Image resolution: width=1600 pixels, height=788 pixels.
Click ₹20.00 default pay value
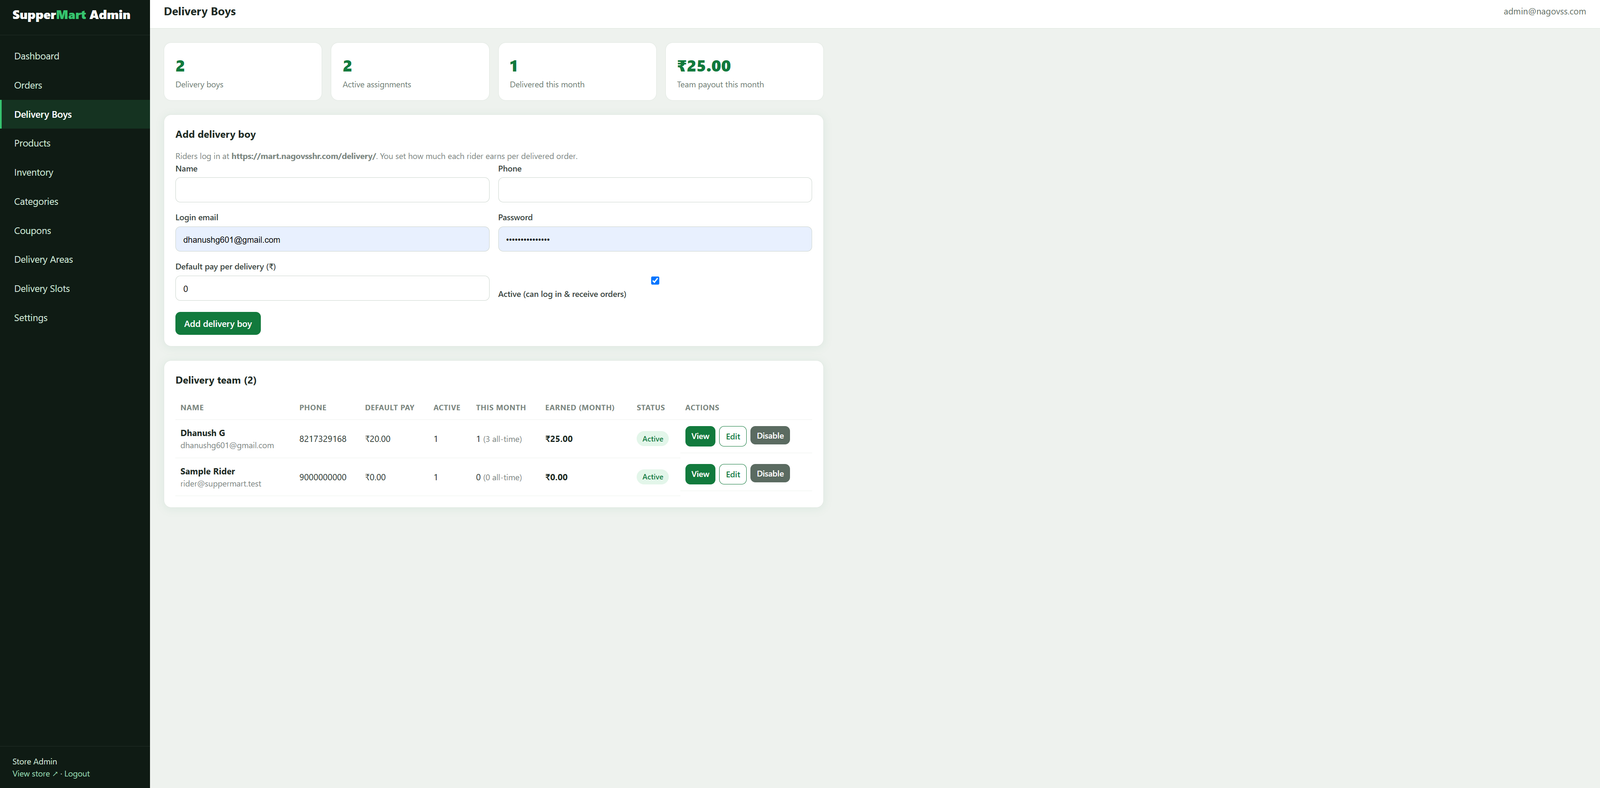378,439
